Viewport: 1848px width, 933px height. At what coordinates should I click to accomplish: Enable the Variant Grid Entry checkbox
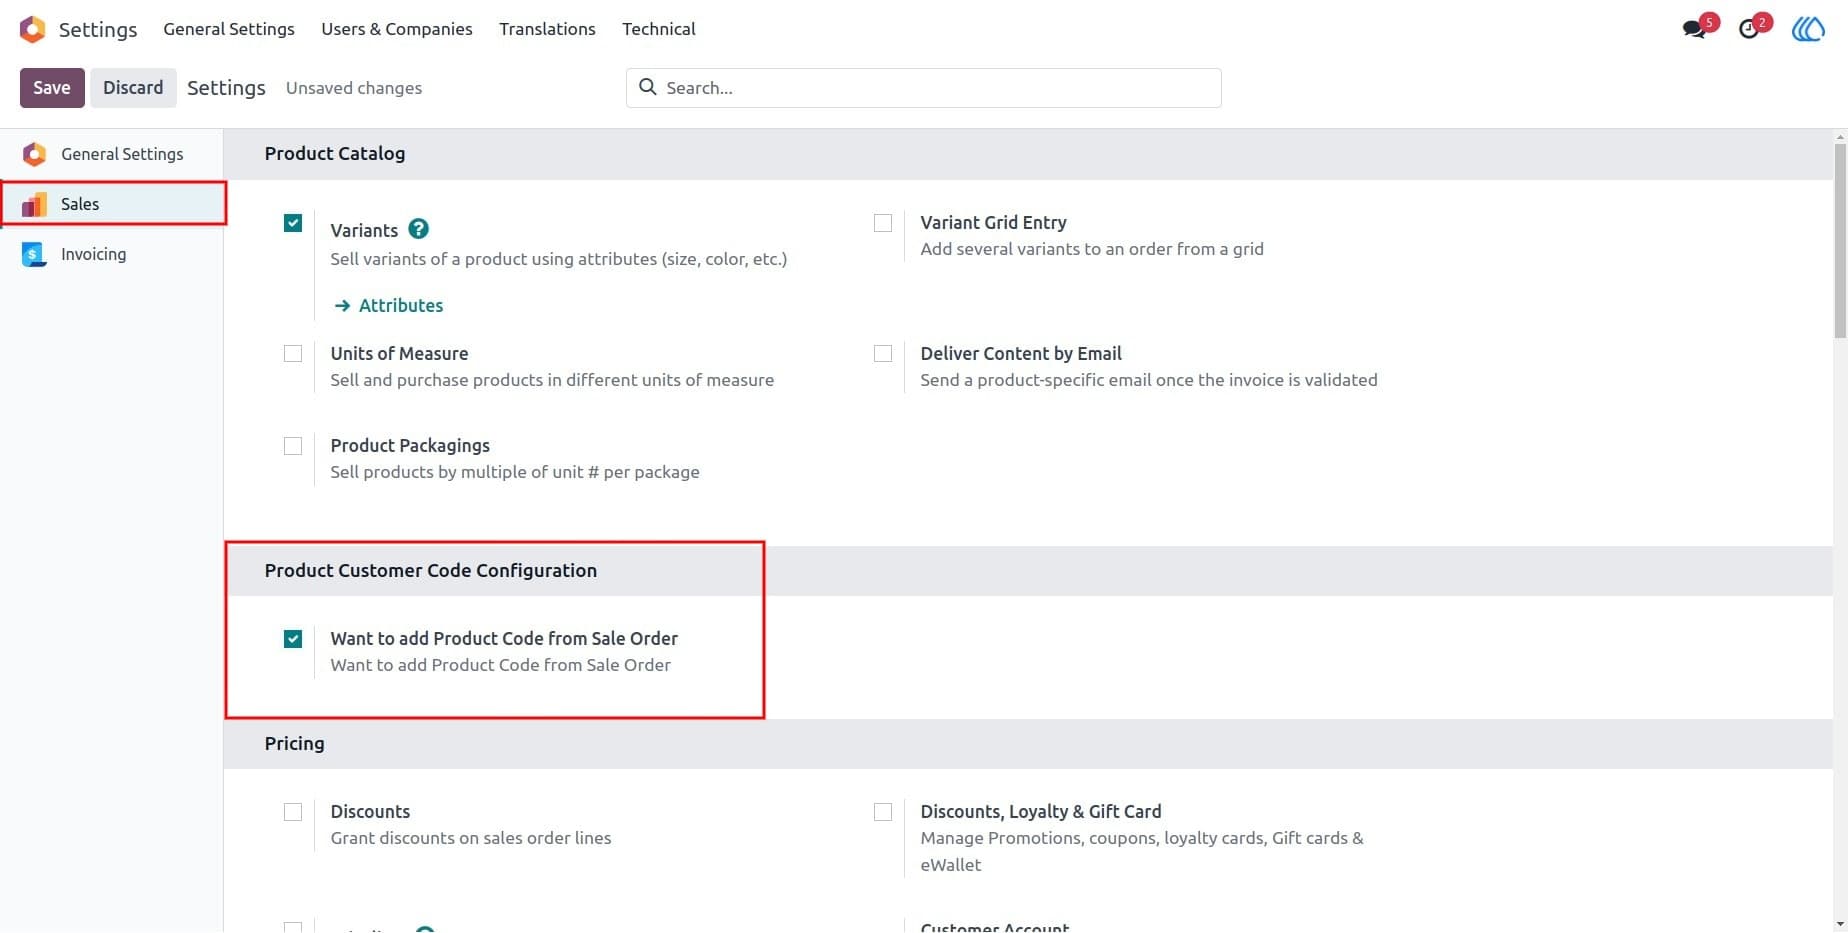tap(883, 223)
